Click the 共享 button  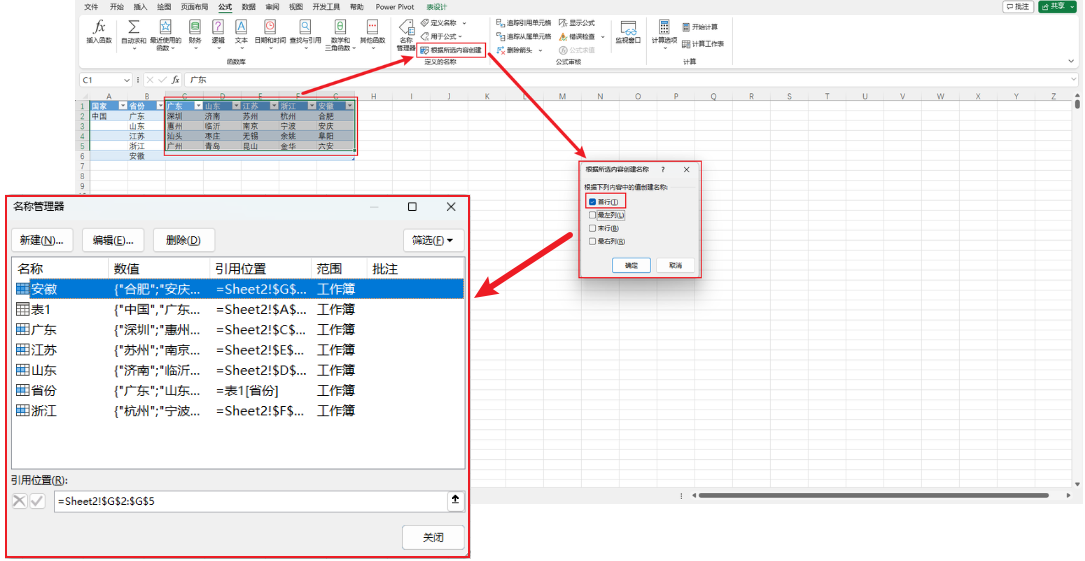tap(1057, 6)
